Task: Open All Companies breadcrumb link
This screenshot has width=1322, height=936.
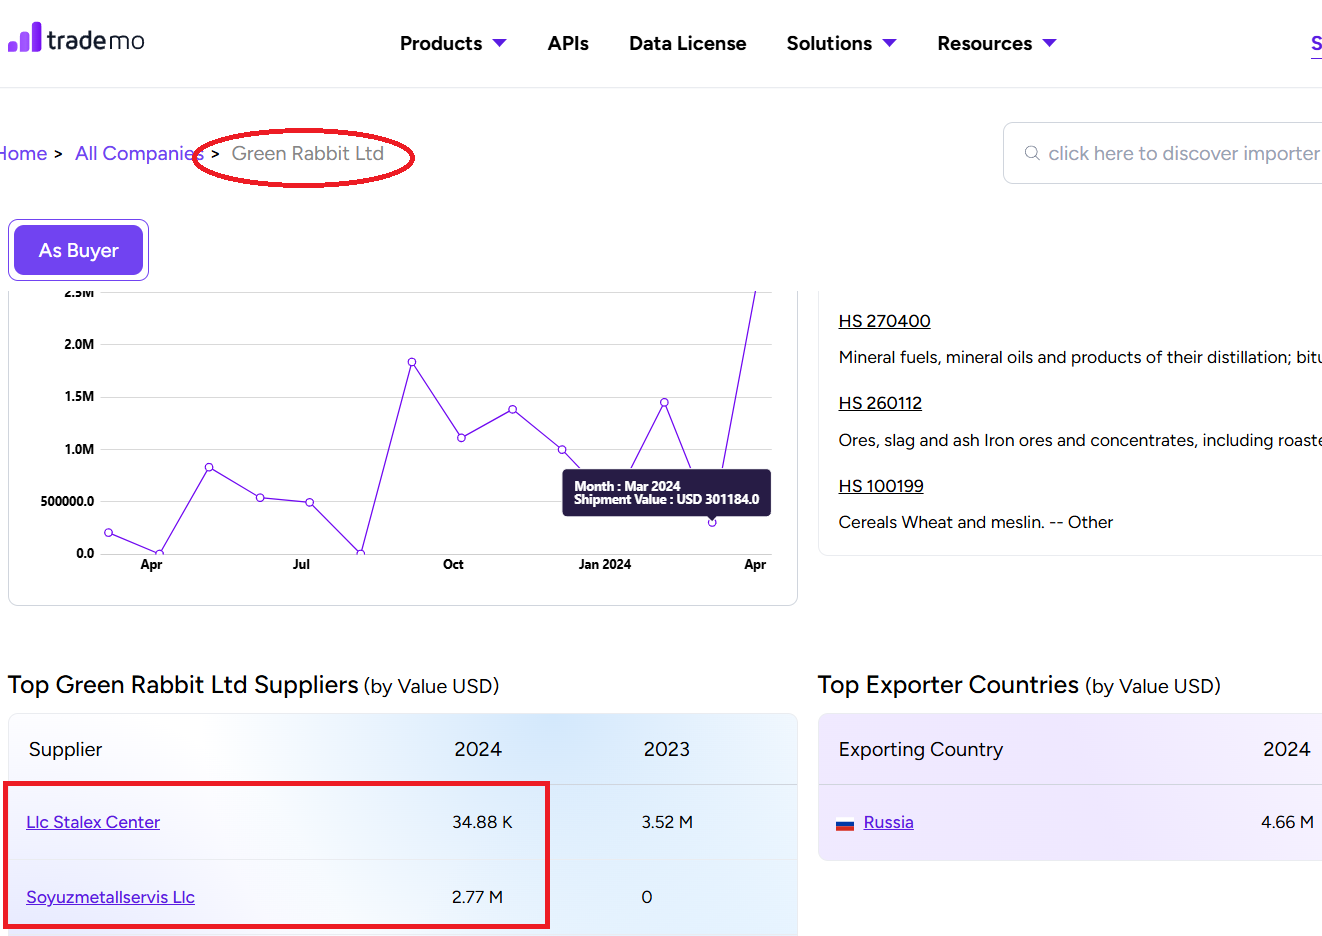Action: point(139,153)
